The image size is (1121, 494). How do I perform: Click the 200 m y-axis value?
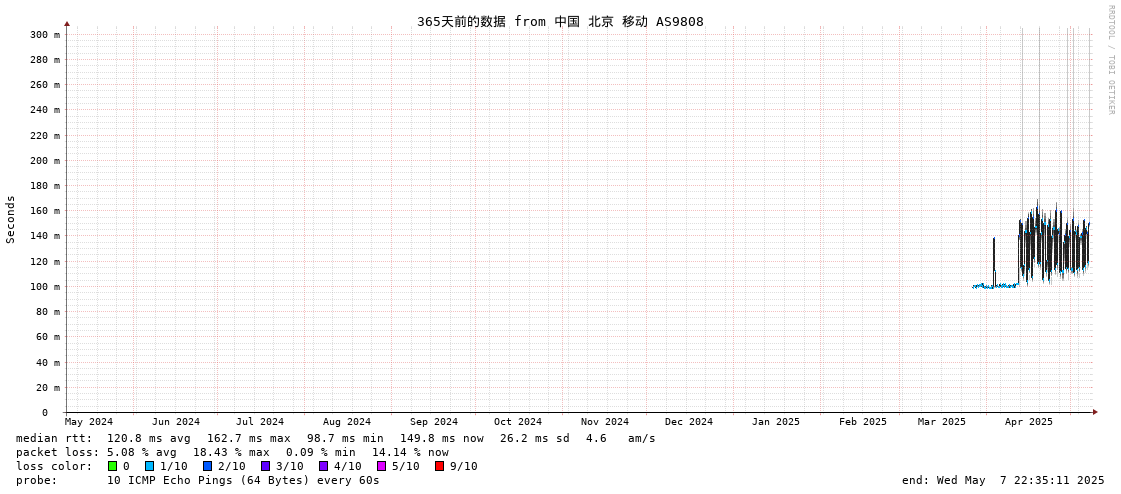[x=45, y=160]
